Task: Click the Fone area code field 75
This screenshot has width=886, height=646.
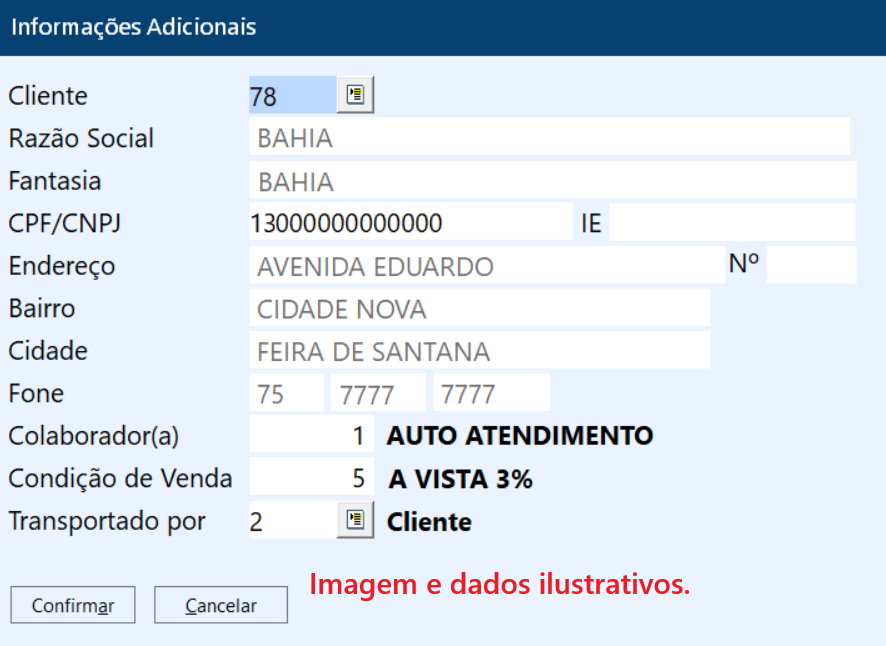Action: coord(286,392)
